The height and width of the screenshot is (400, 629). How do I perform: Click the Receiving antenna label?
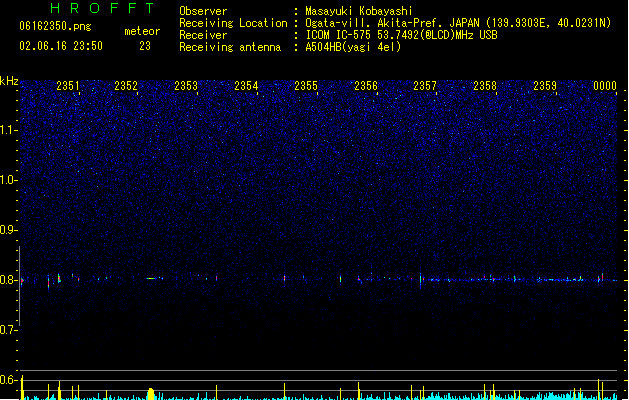pos(230,47)
